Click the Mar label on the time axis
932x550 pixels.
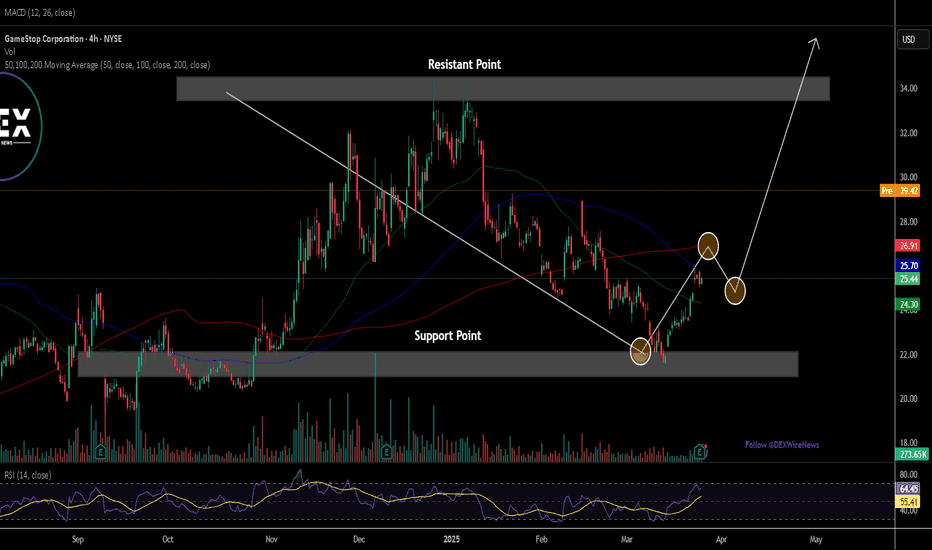pos(626,539)
